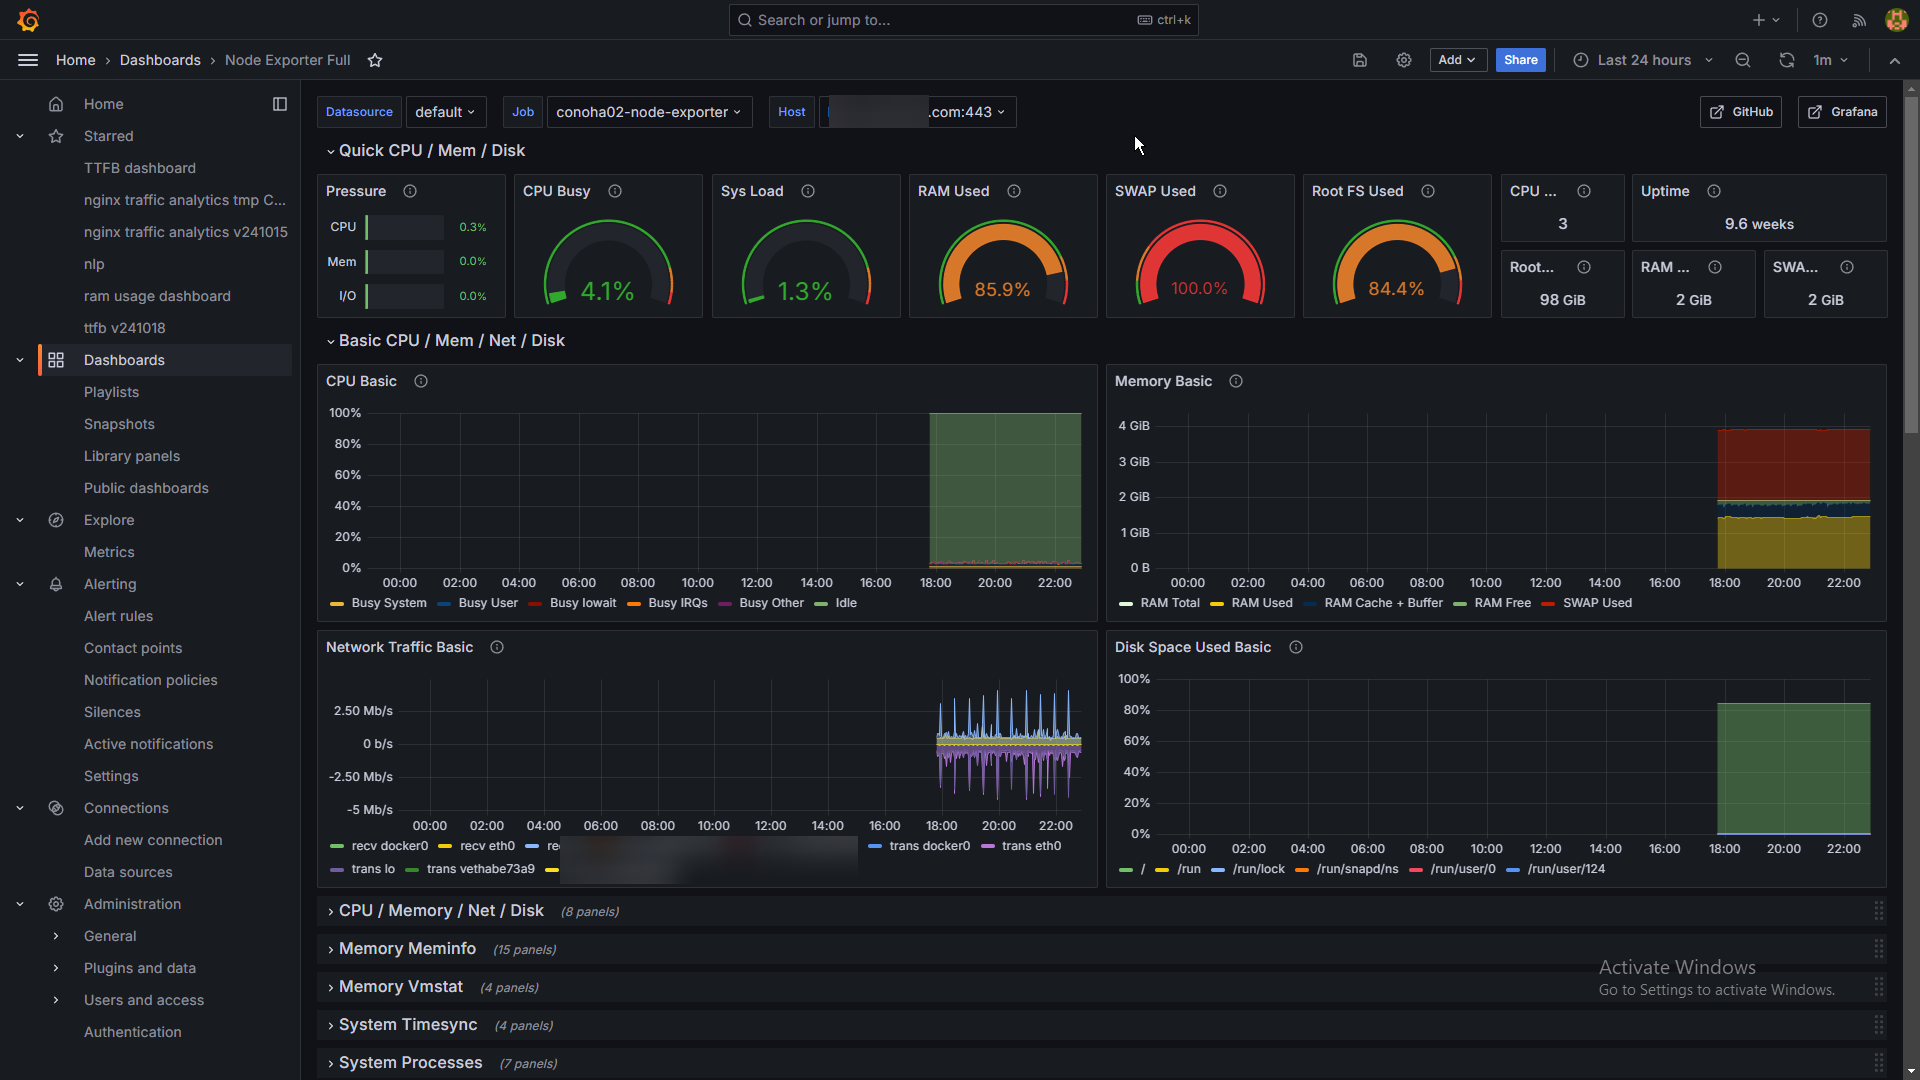Click the blue Share button
This screenshot has height=1080, width=1920.
click(1520, 60)
